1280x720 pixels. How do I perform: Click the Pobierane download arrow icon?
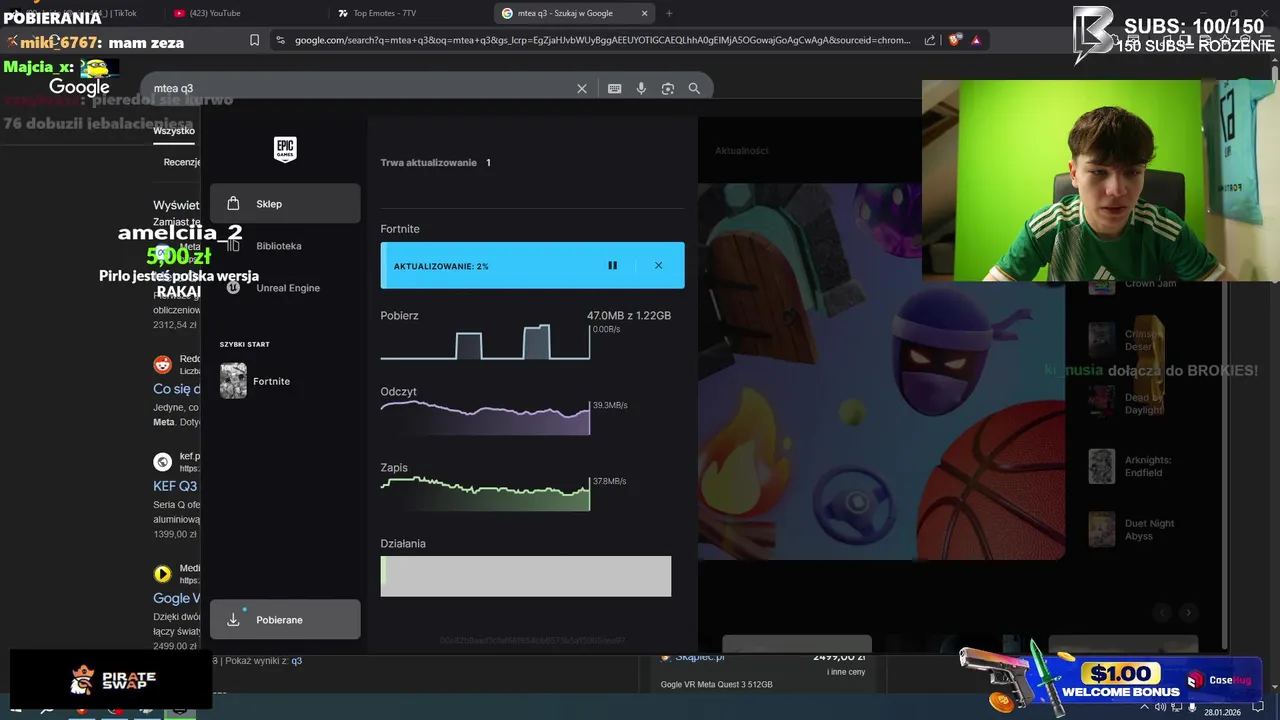[233, 620]
